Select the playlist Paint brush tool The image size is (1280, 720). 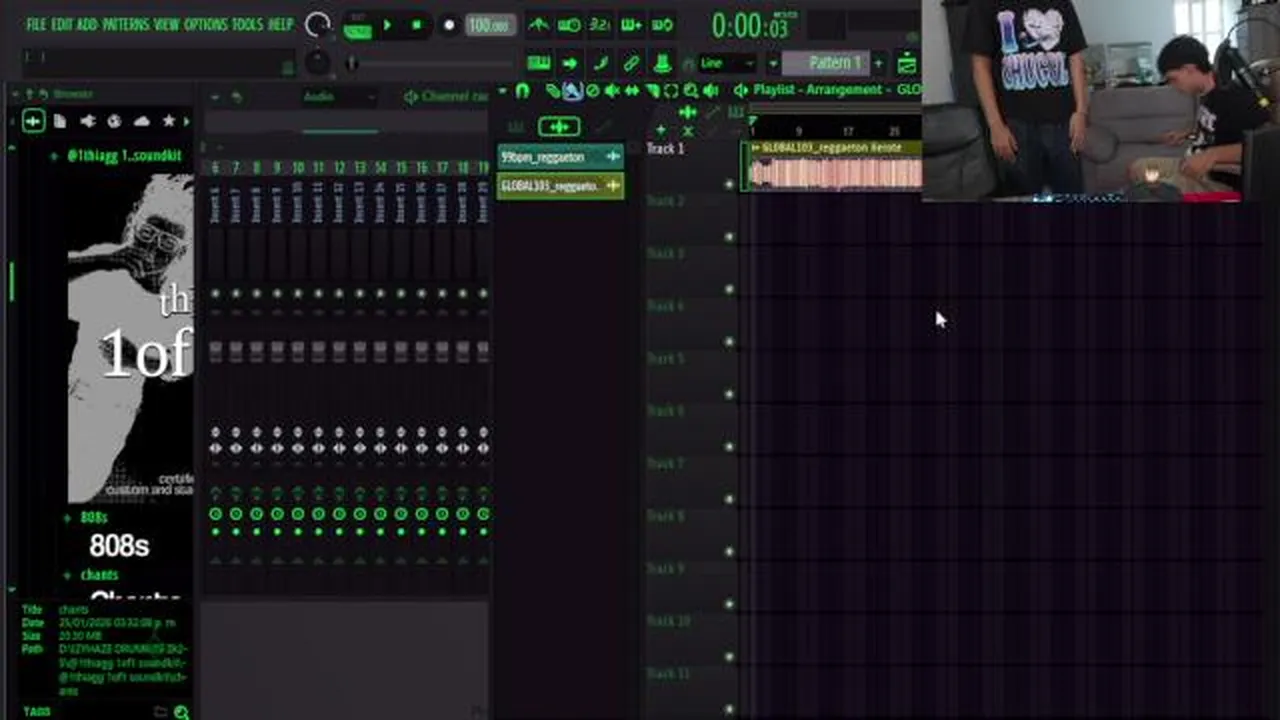click(x=572, y=91)
